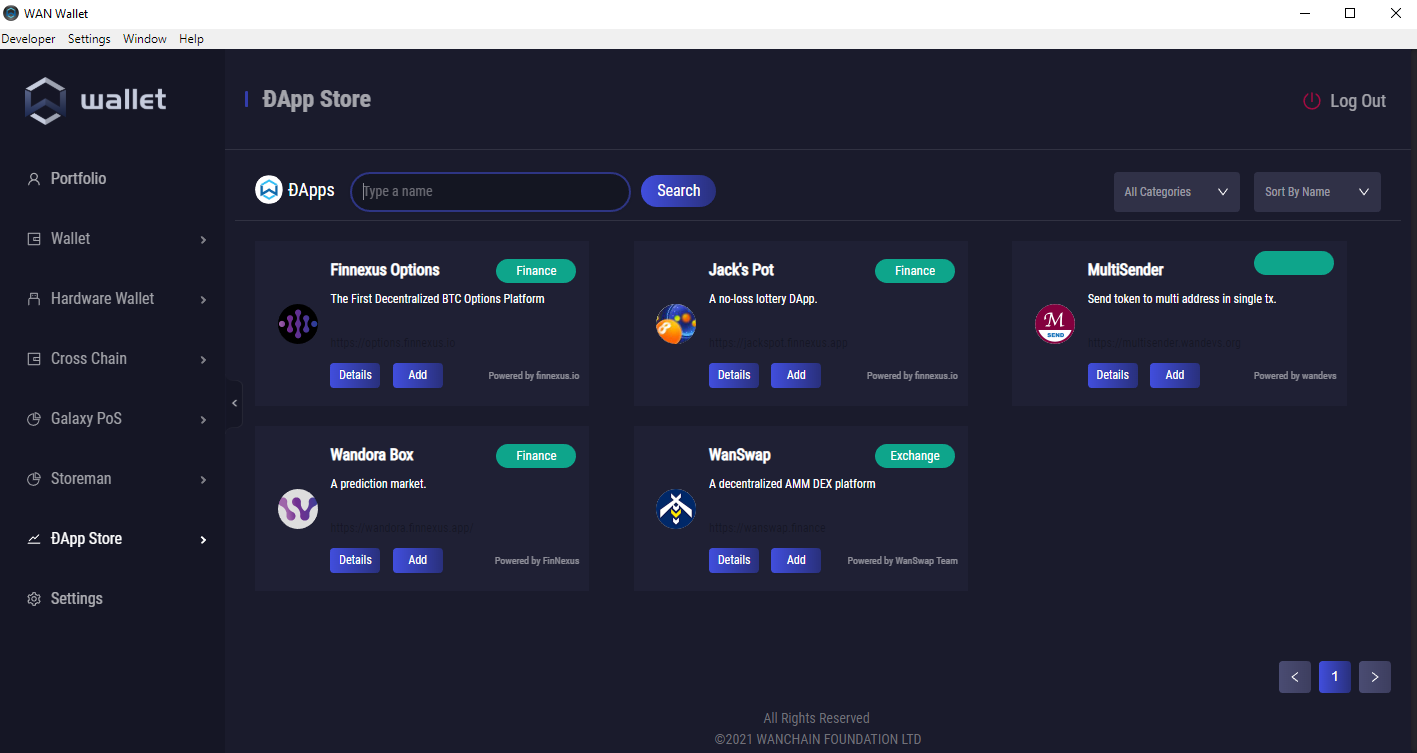Expand the Wallet sidebar submenu arrow
This screenshot has width=1417, height=753.
pos(203,240)
